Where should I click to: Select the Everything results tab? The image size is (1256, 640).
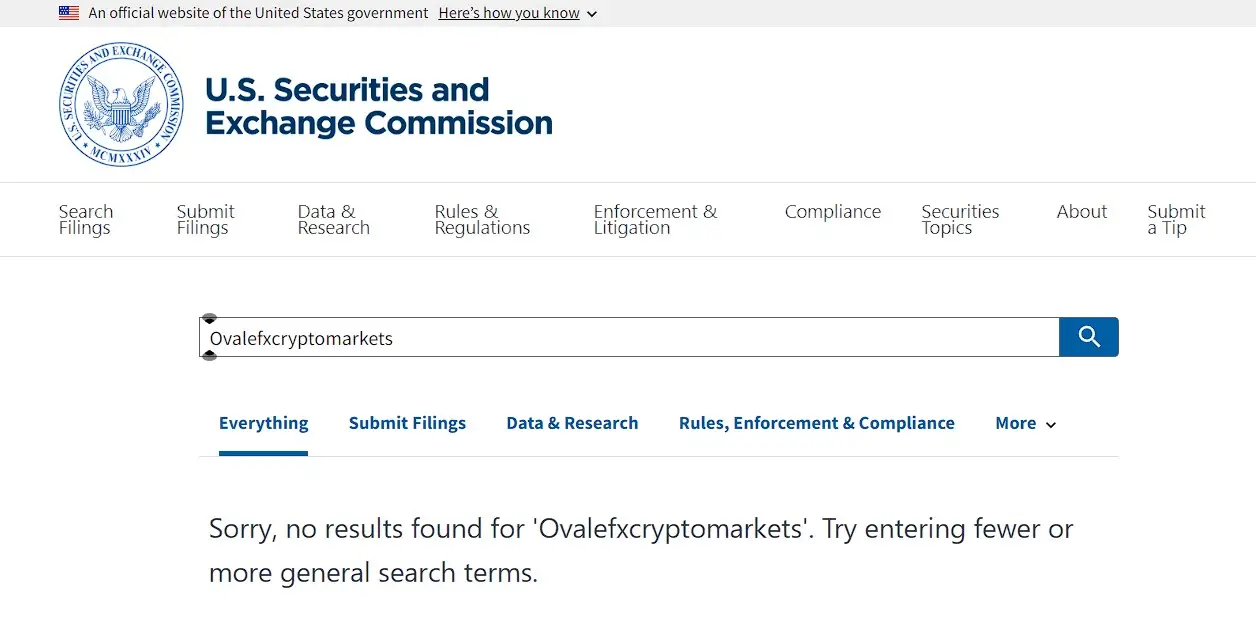263,423
